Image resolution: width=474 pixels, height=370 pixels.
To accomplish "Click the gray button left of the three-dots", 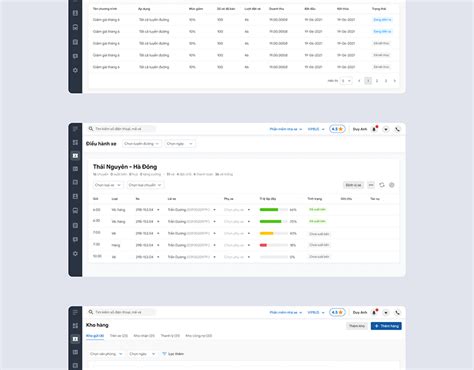I will 353,185.
